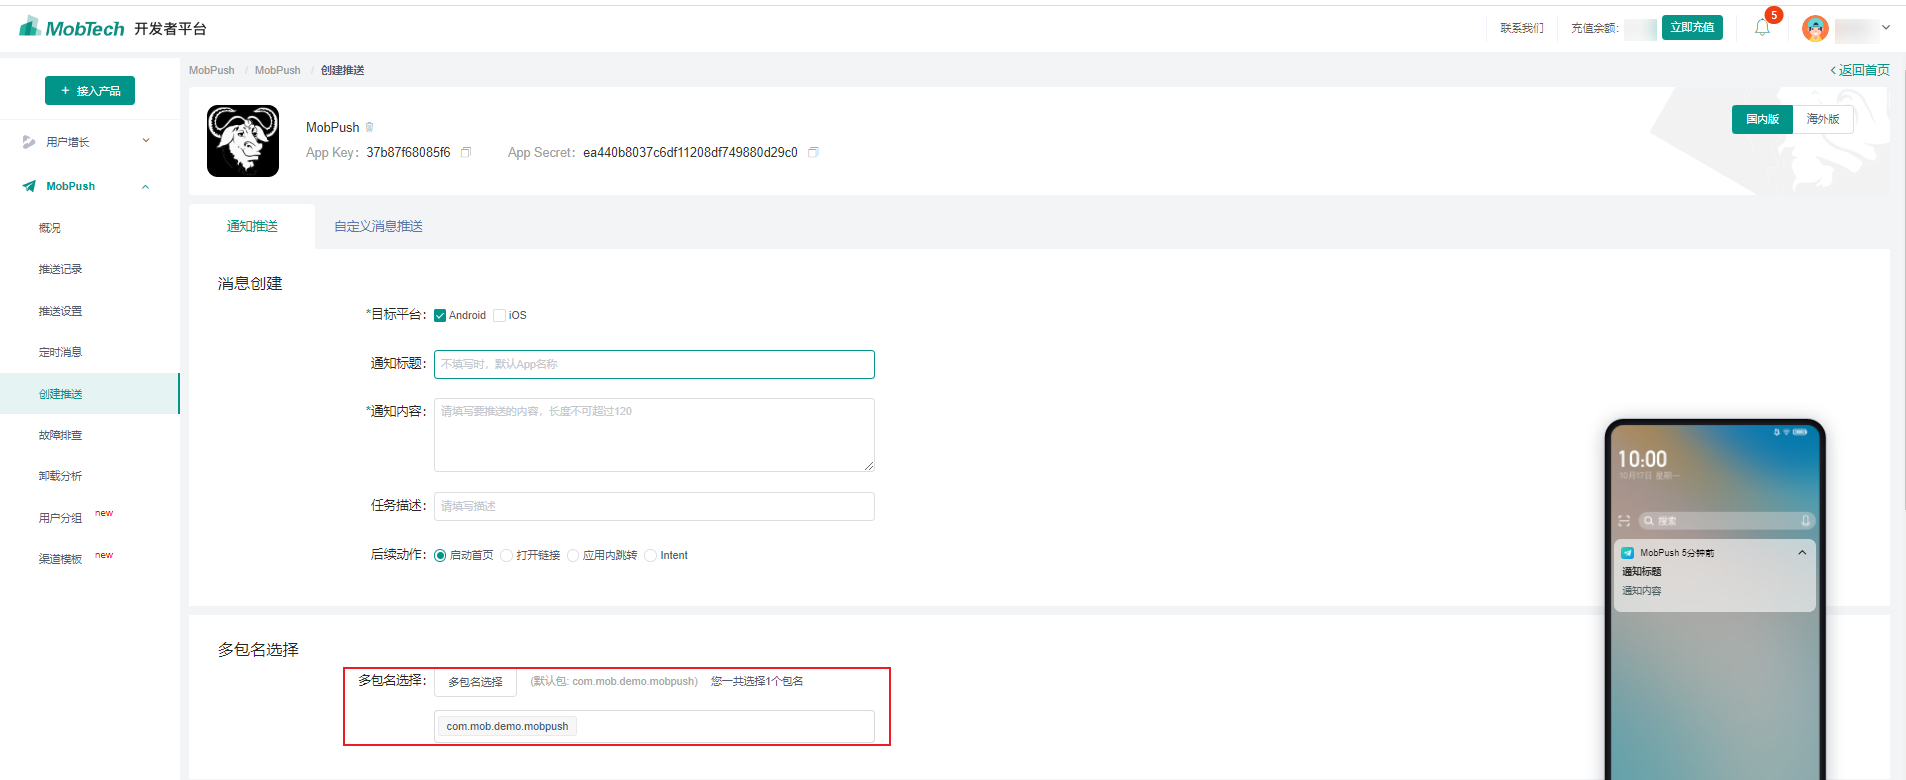Collapse the MobPush sidebar section

[x=146, y=186]
